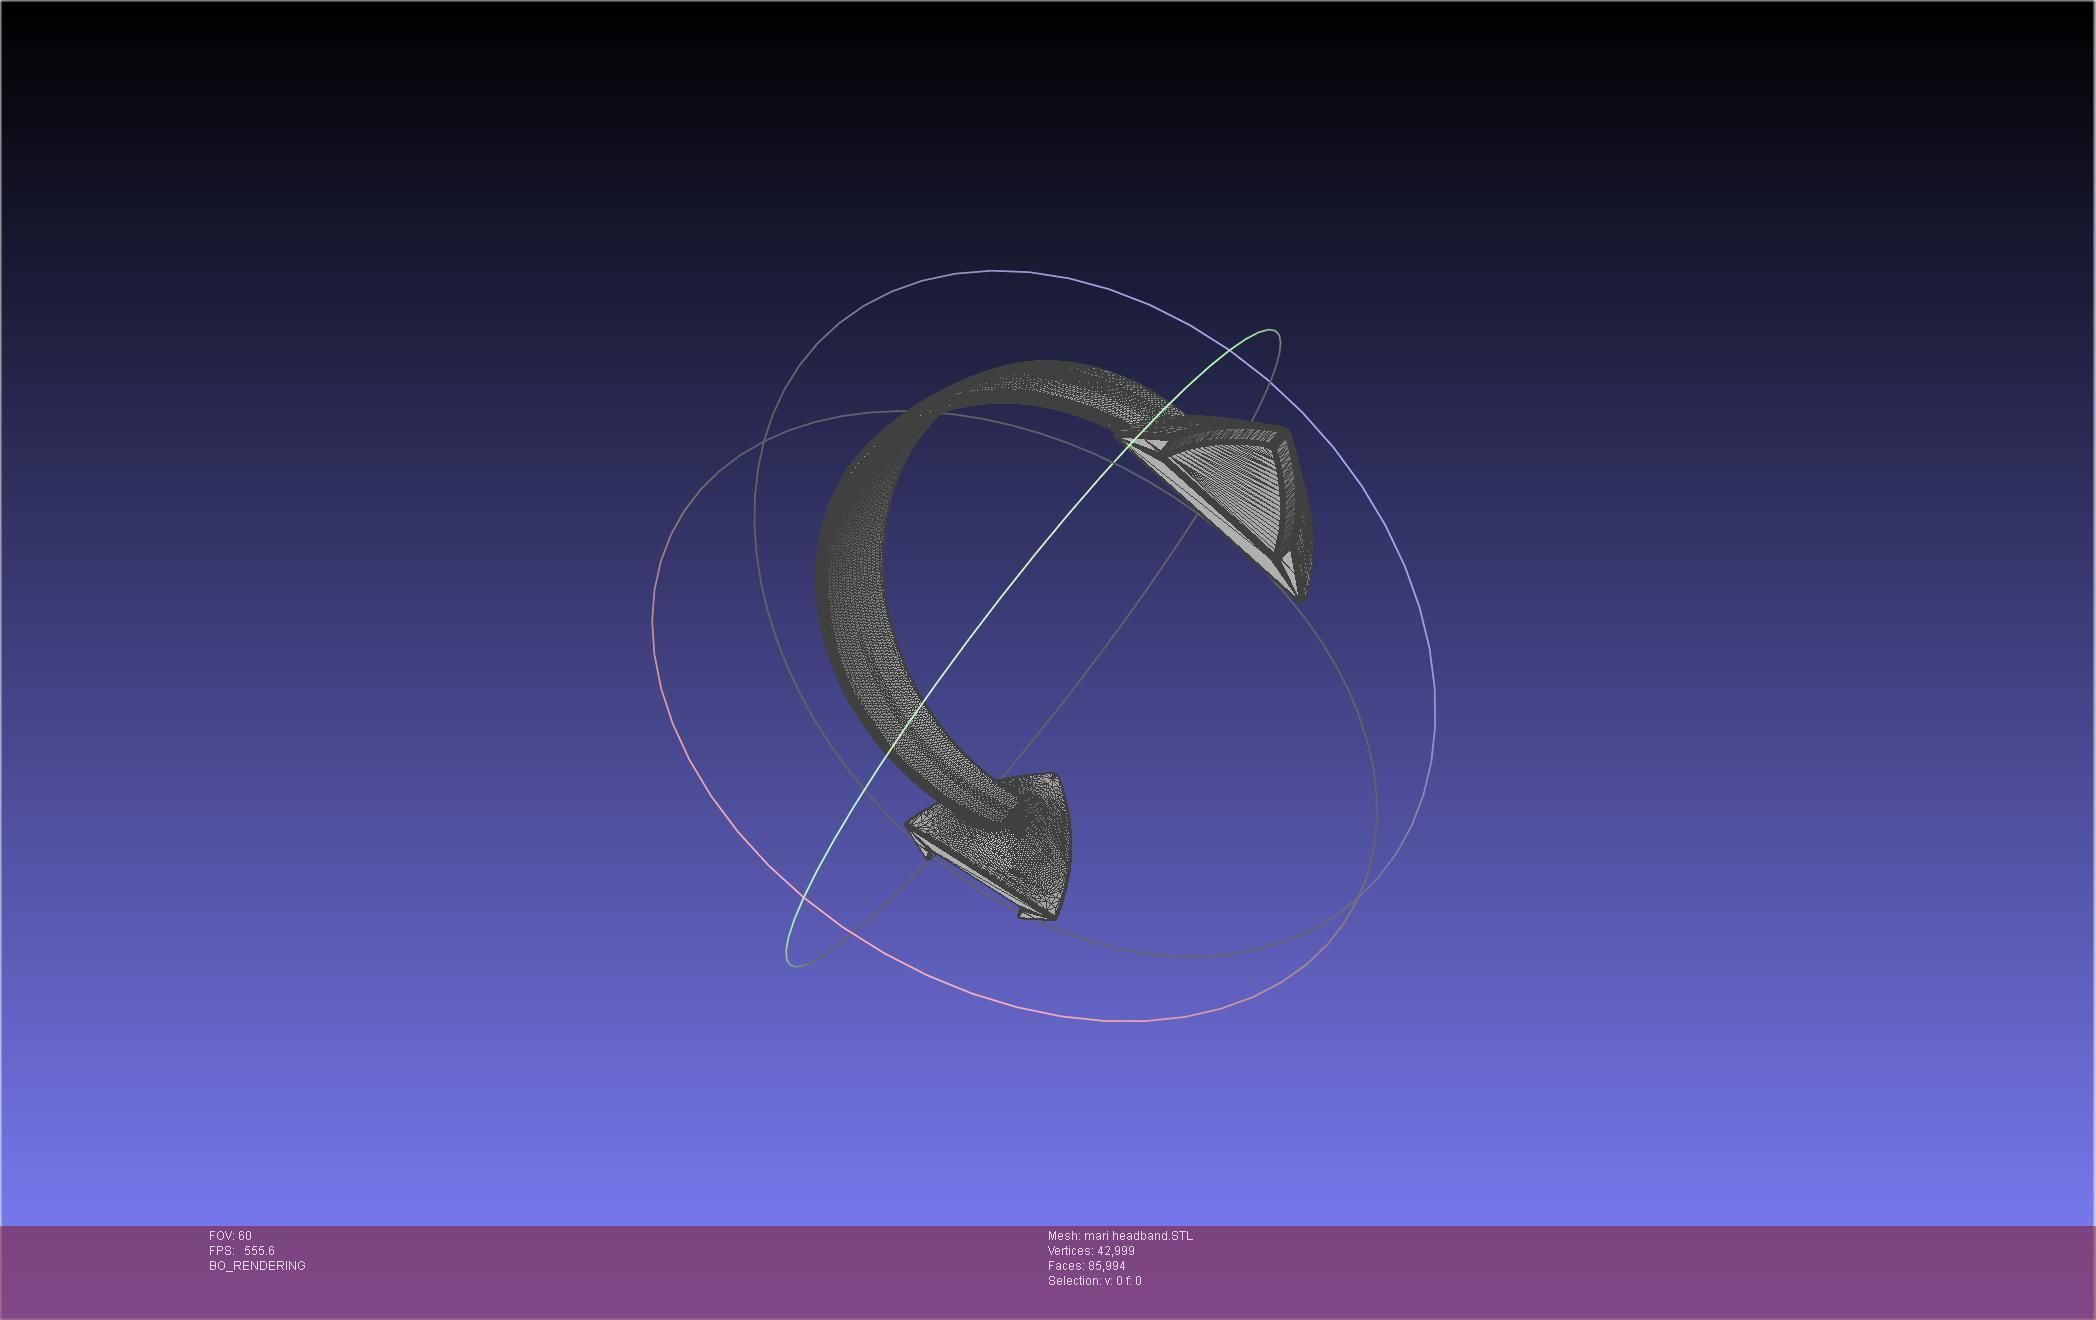Click the 'Faces: 85,994' text
2096x1320 pixels.
click(x=1086, y=1266)
